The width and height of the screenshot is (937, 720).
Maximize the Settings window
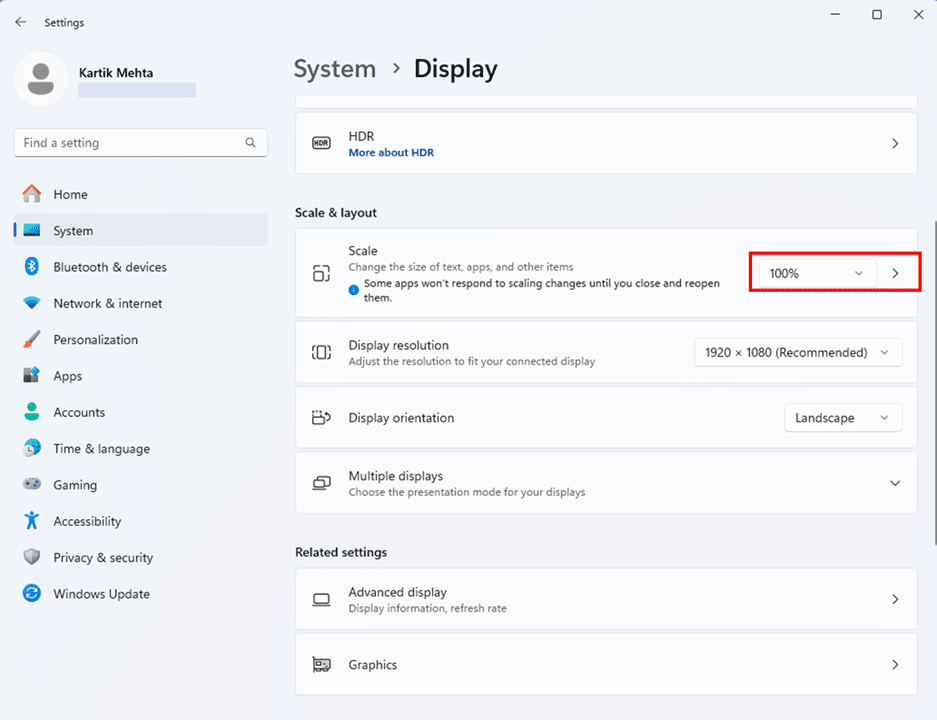pos(877,14)
